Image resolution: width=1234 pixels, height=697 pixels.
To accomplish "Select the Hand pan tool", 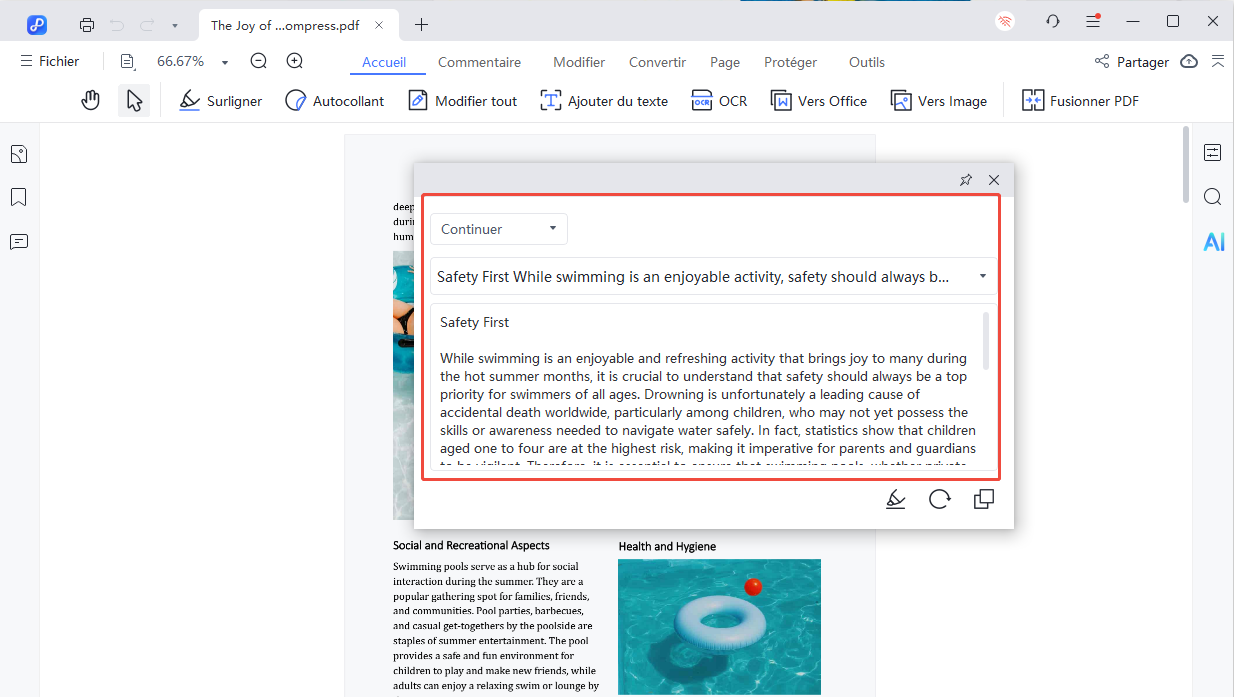I will (x=91, y=100).
